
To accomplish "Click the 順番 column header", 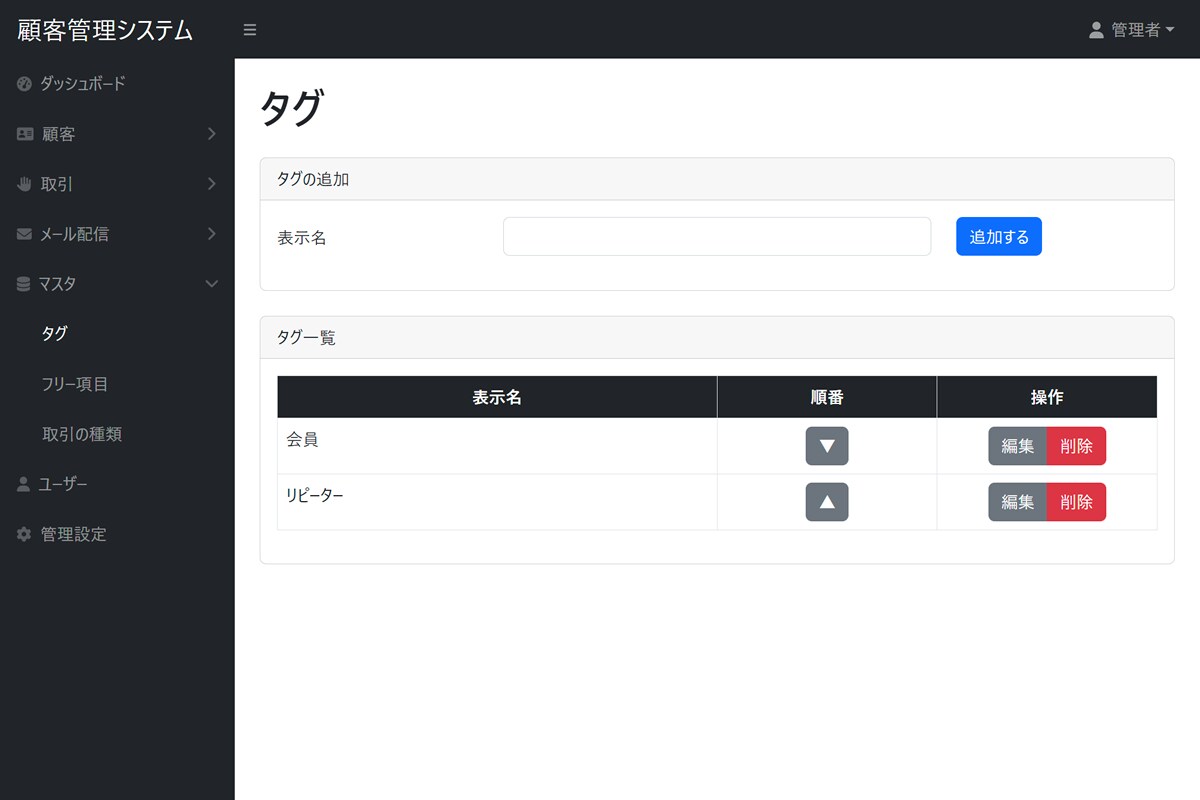I will (x=827, y=397).
